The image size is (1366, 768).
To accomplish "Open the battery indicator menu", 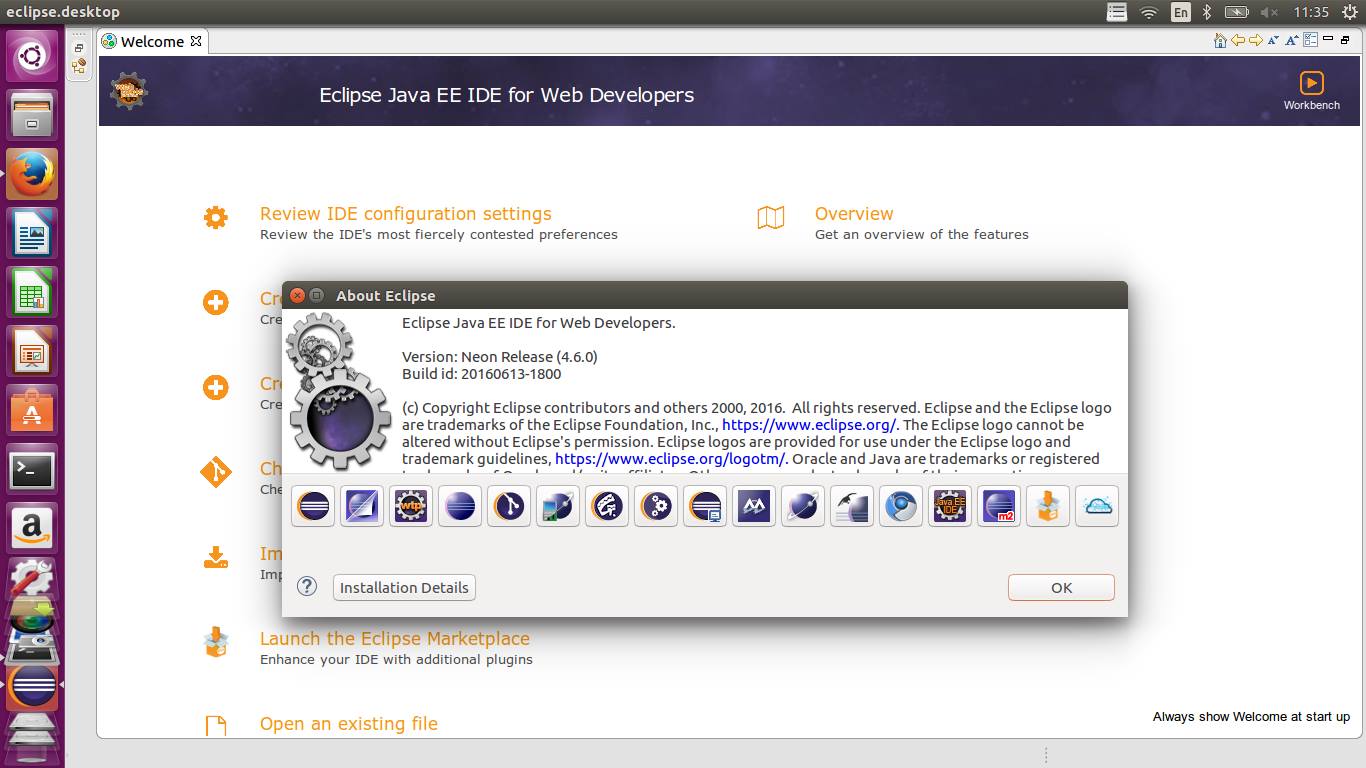I will pyautogui.click(x=1237, y=12).
